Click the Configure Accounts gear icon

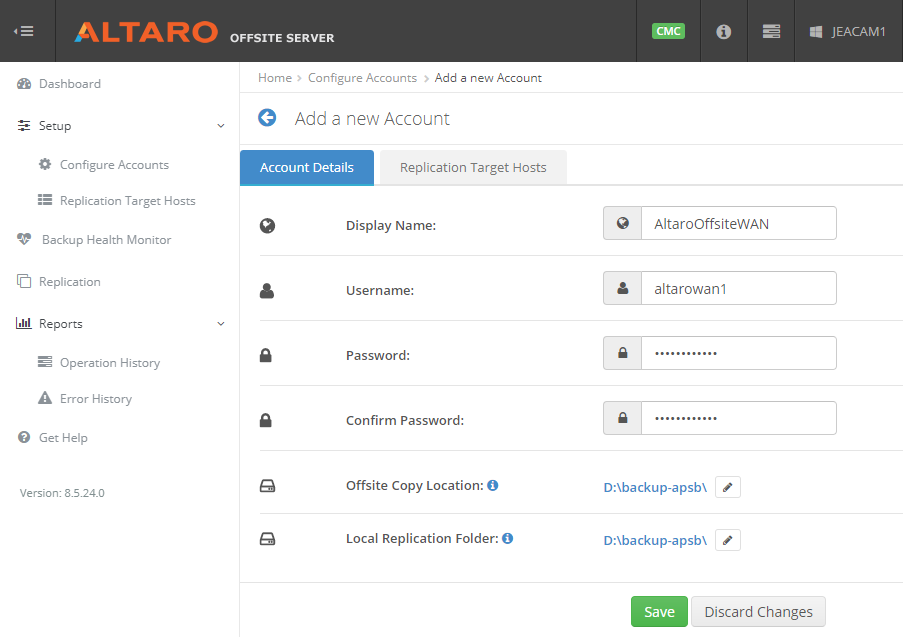(45, 164)
